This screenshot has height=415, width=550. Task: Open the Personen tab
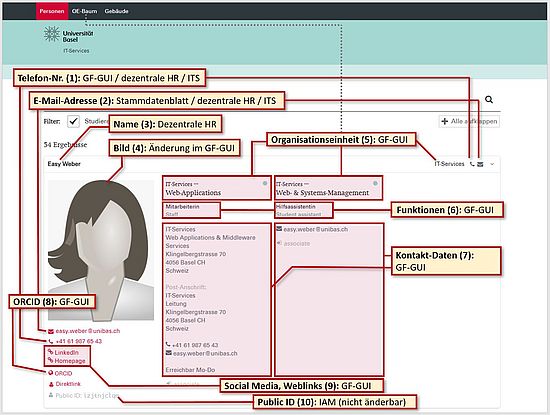pyautogui.click(x=52, y=11)
